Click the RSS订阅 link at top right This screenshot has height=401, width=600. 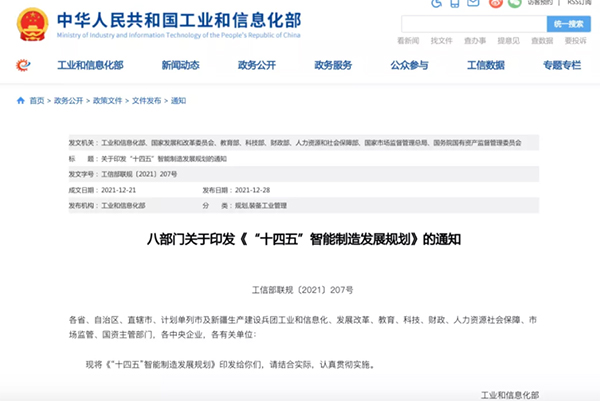point(579,2)
